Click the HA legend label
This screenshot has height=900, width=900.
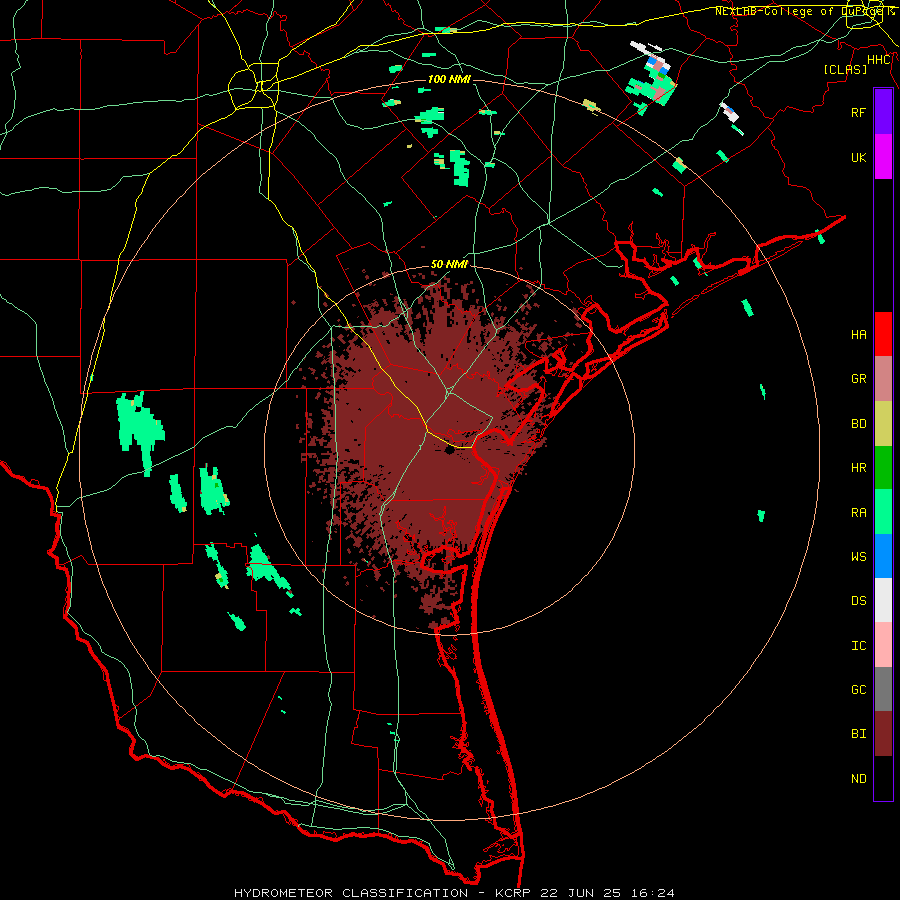pos(858,335)
